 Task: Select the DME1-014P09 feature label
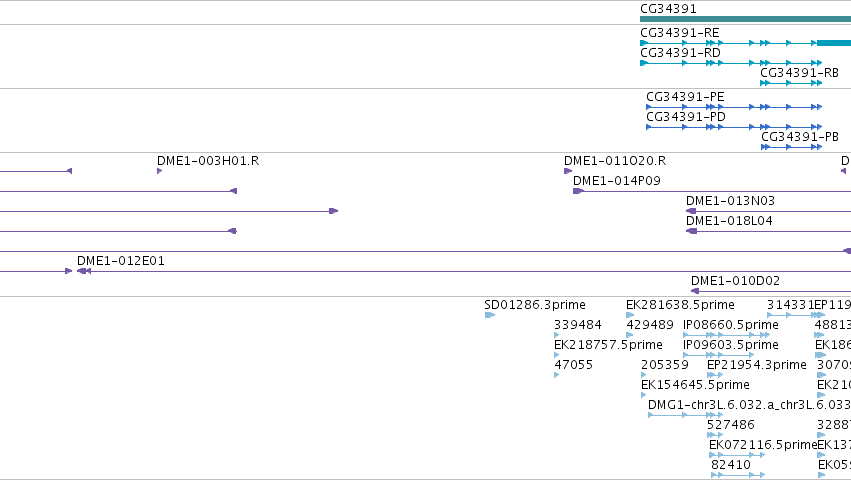coord(617,181)
